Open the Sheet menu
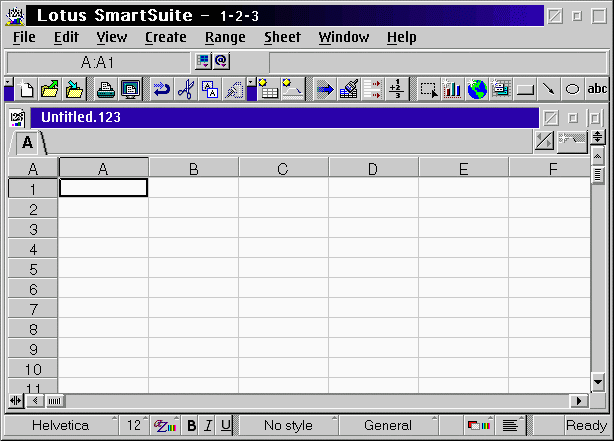This screenshot has width=614, height=441. pyautogui.click(x=282, y=37)
